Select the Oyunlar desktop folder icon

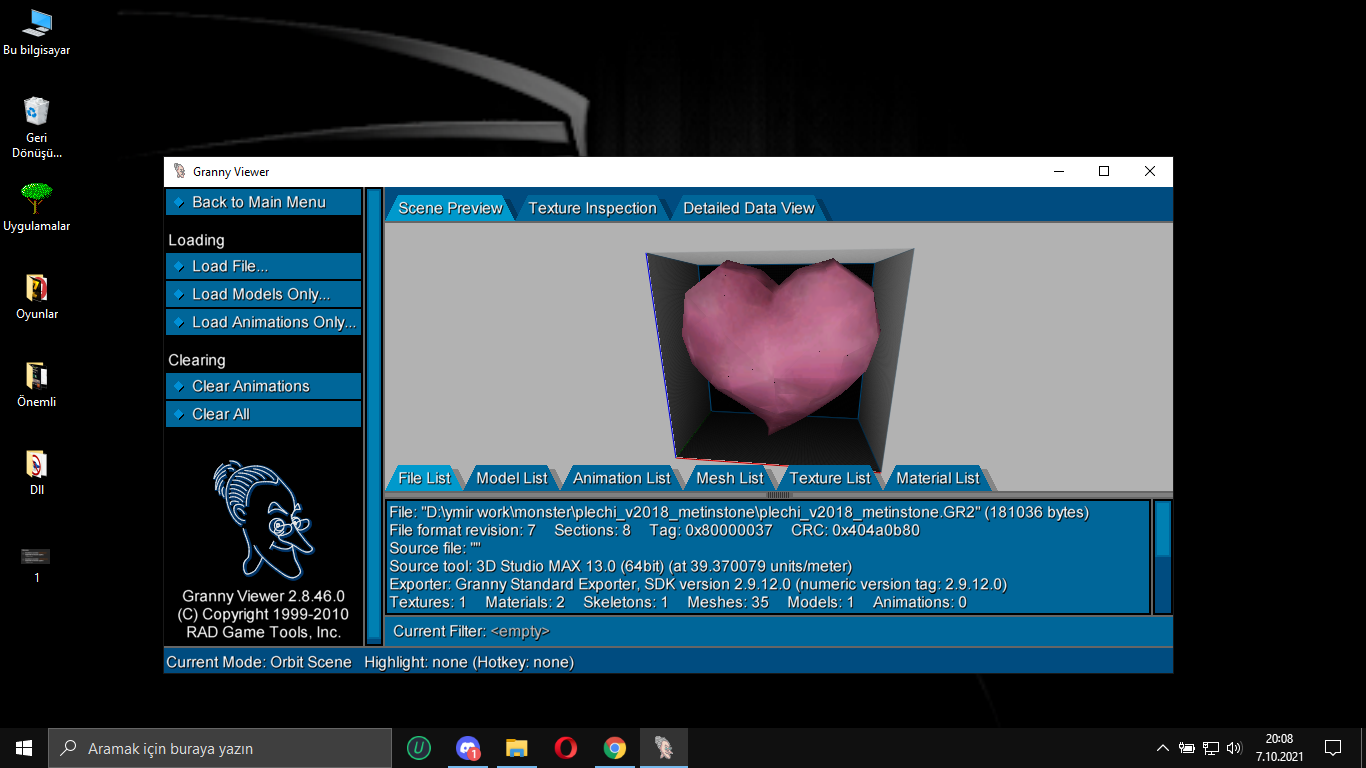click(37, 297)
